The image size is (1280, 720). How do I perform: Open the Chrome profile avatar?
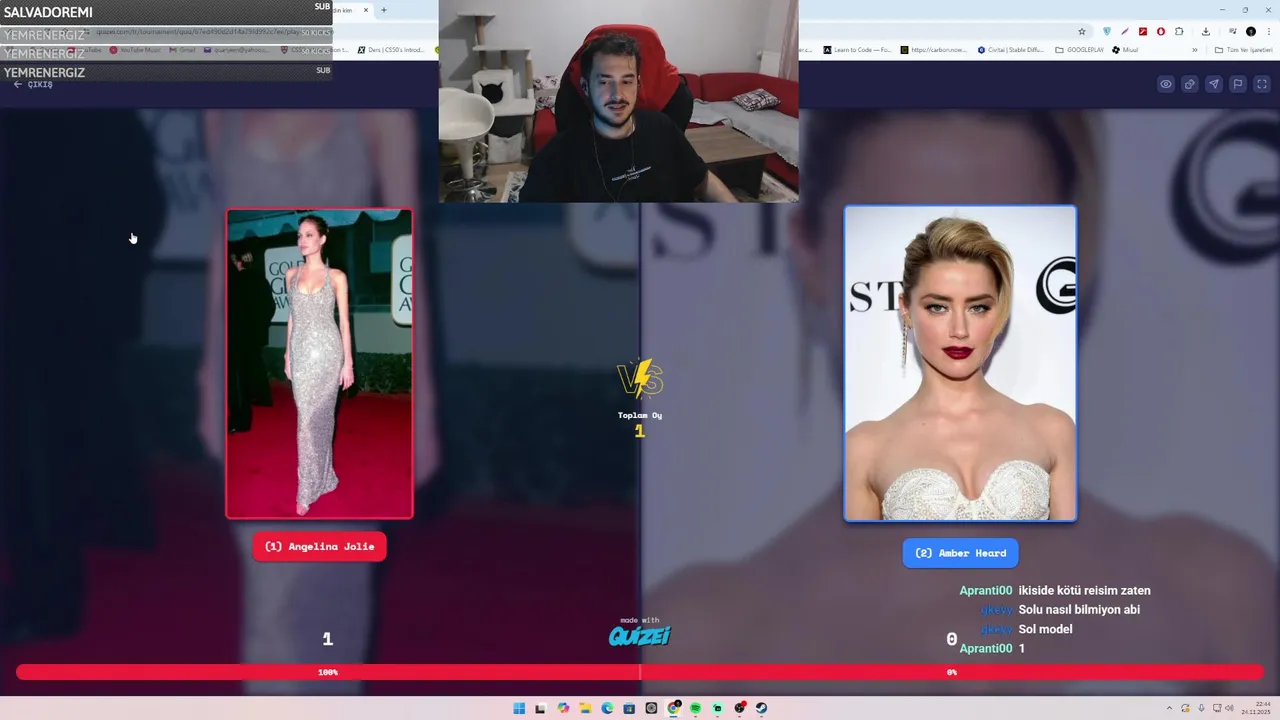pos(1251,31)
